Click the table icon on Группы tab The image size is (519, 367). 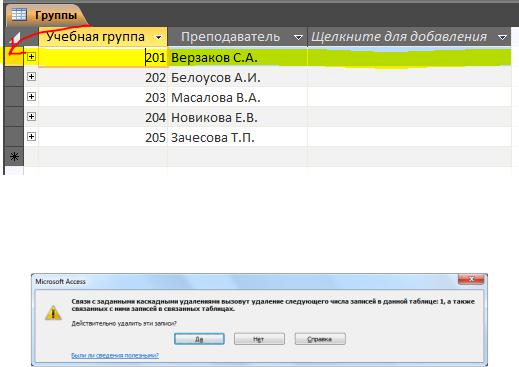point(19,14)
